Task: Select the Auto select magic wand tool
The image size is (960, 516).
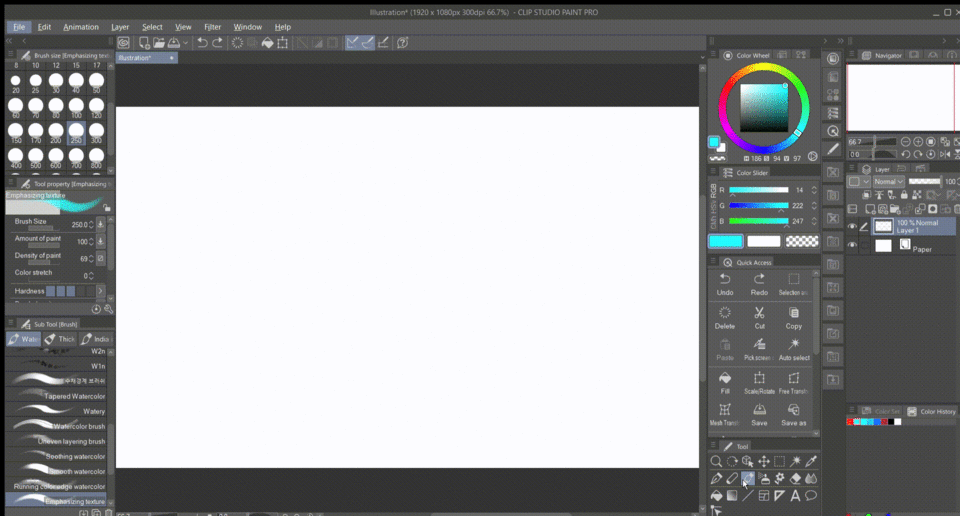Action: coord(795,462)
